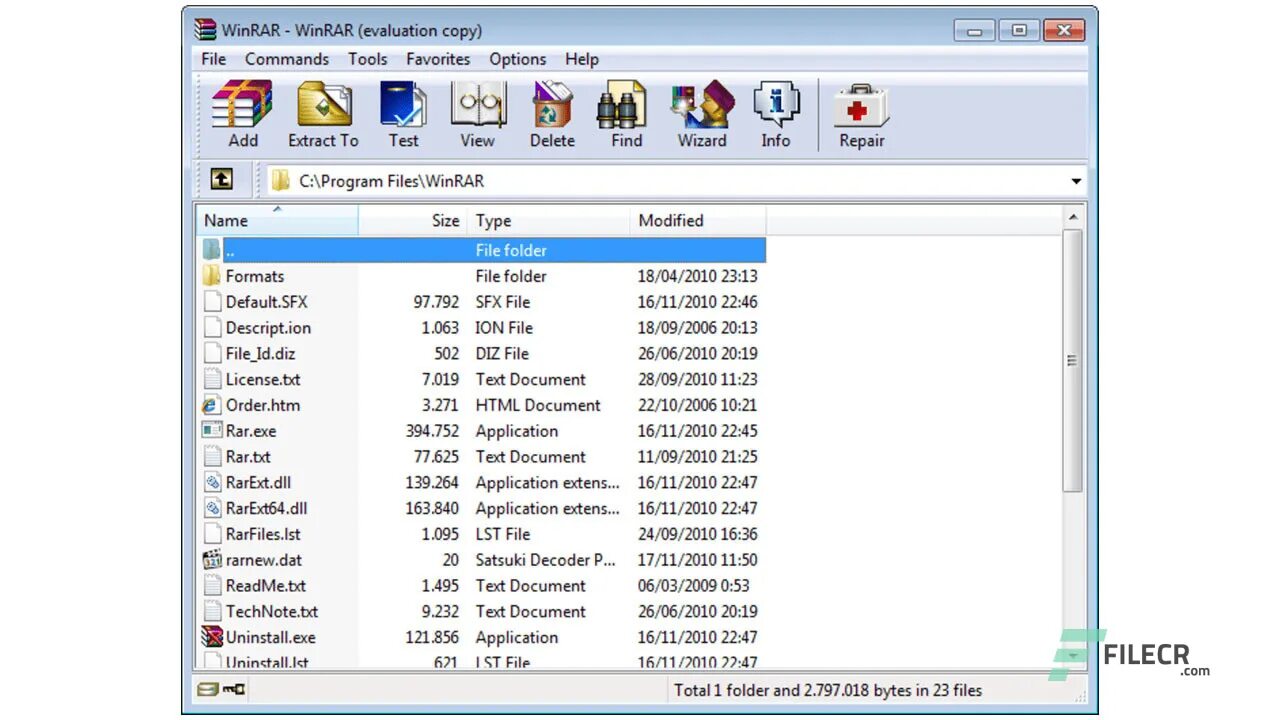This screenshot has width=1280, height=720.
Task: Click the up one level arrow icon
Action: pyautogui.click(x=222, y=180)
